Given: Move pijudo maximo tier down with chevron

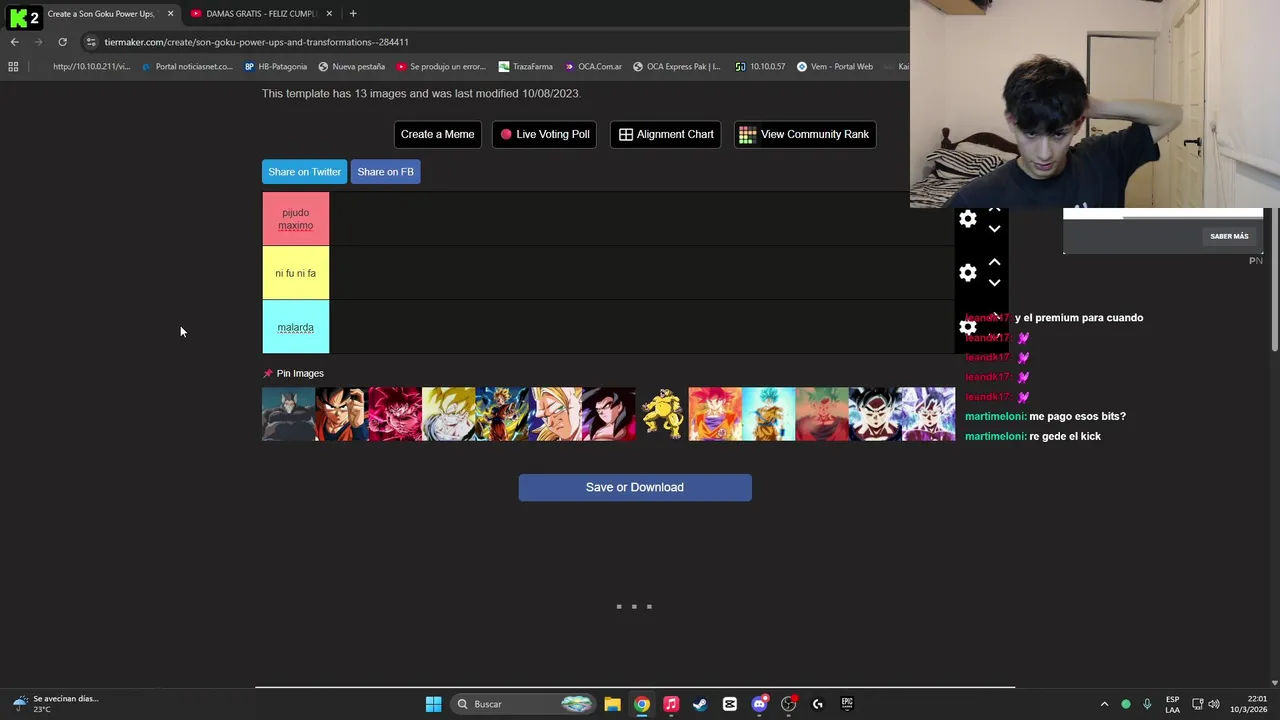Looking at the screenshot, I should (x=994, y=229).
